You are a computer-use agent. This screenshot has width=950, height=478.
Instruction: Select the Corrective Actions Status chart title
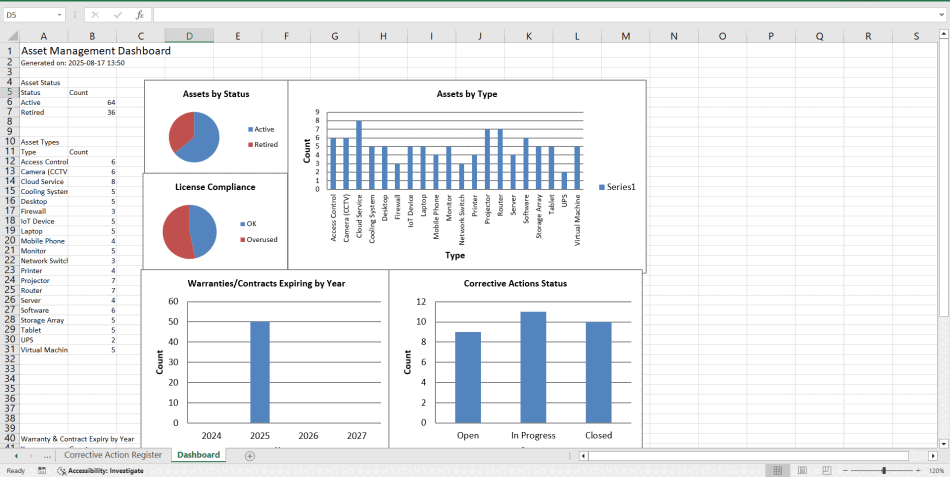tap(515, 283)
